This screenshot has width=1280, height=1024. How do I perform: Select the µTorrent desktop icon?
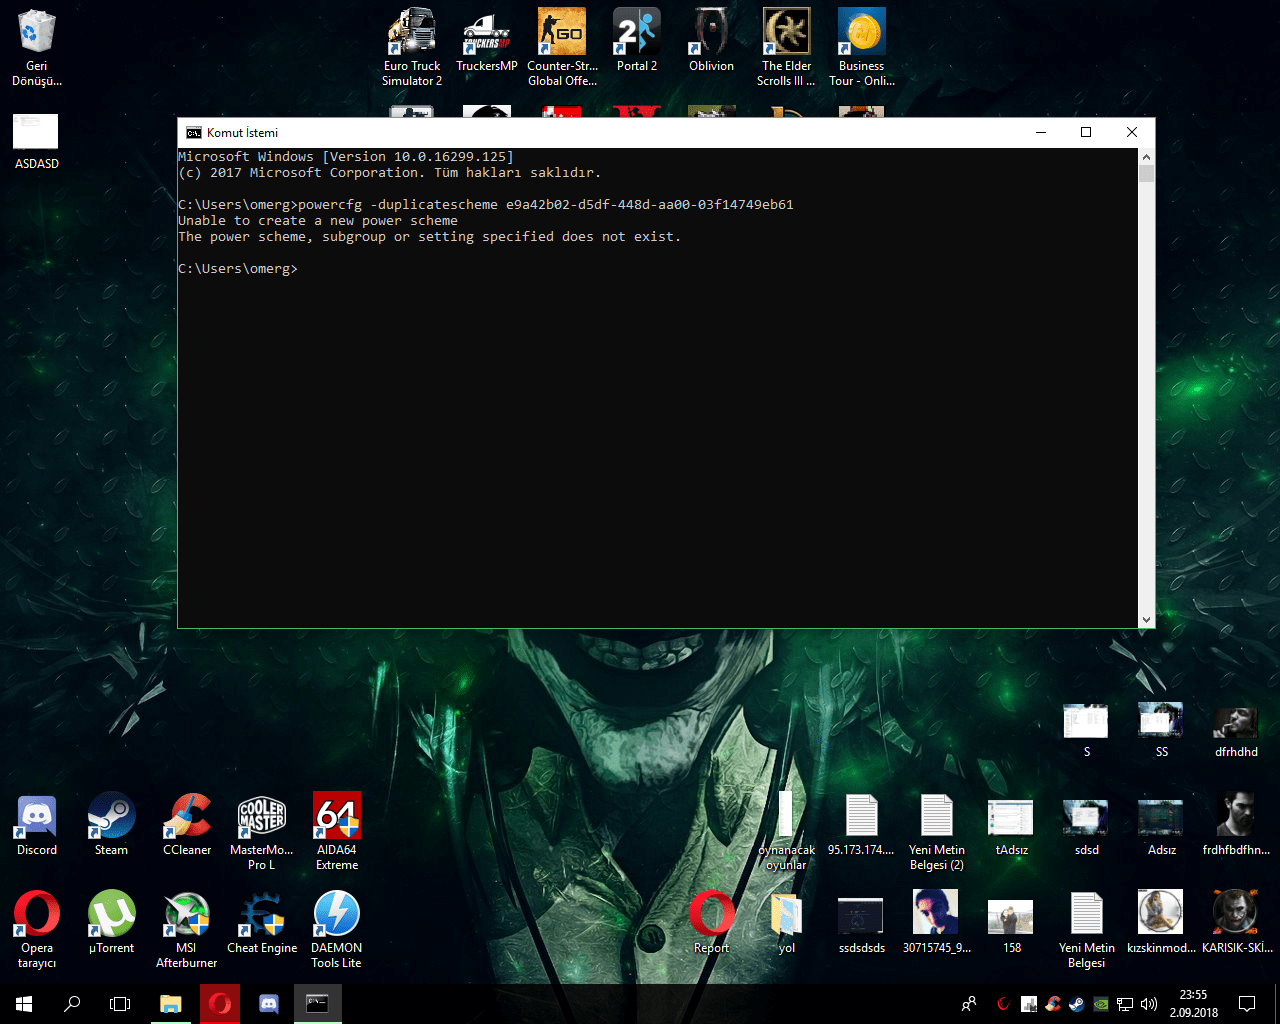click(111, 915)
